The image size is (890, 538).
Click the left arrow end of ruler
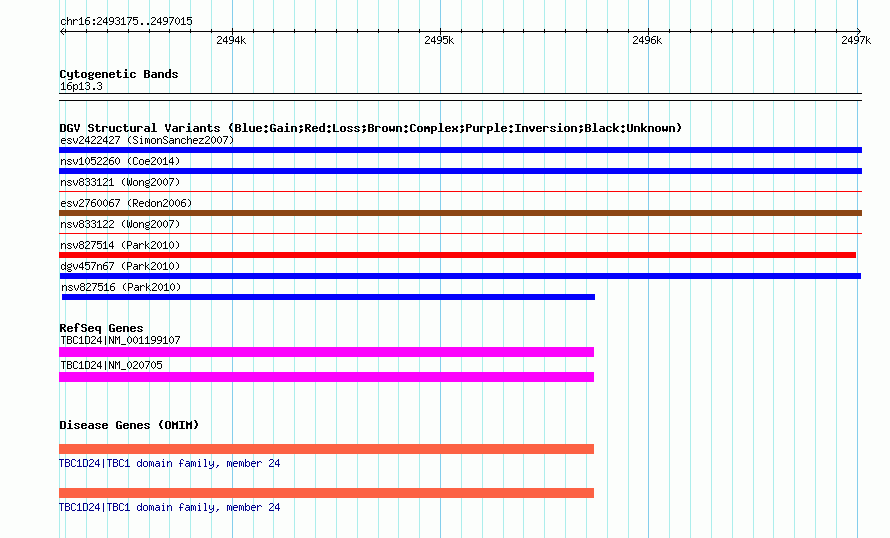[x=62, y=31]
